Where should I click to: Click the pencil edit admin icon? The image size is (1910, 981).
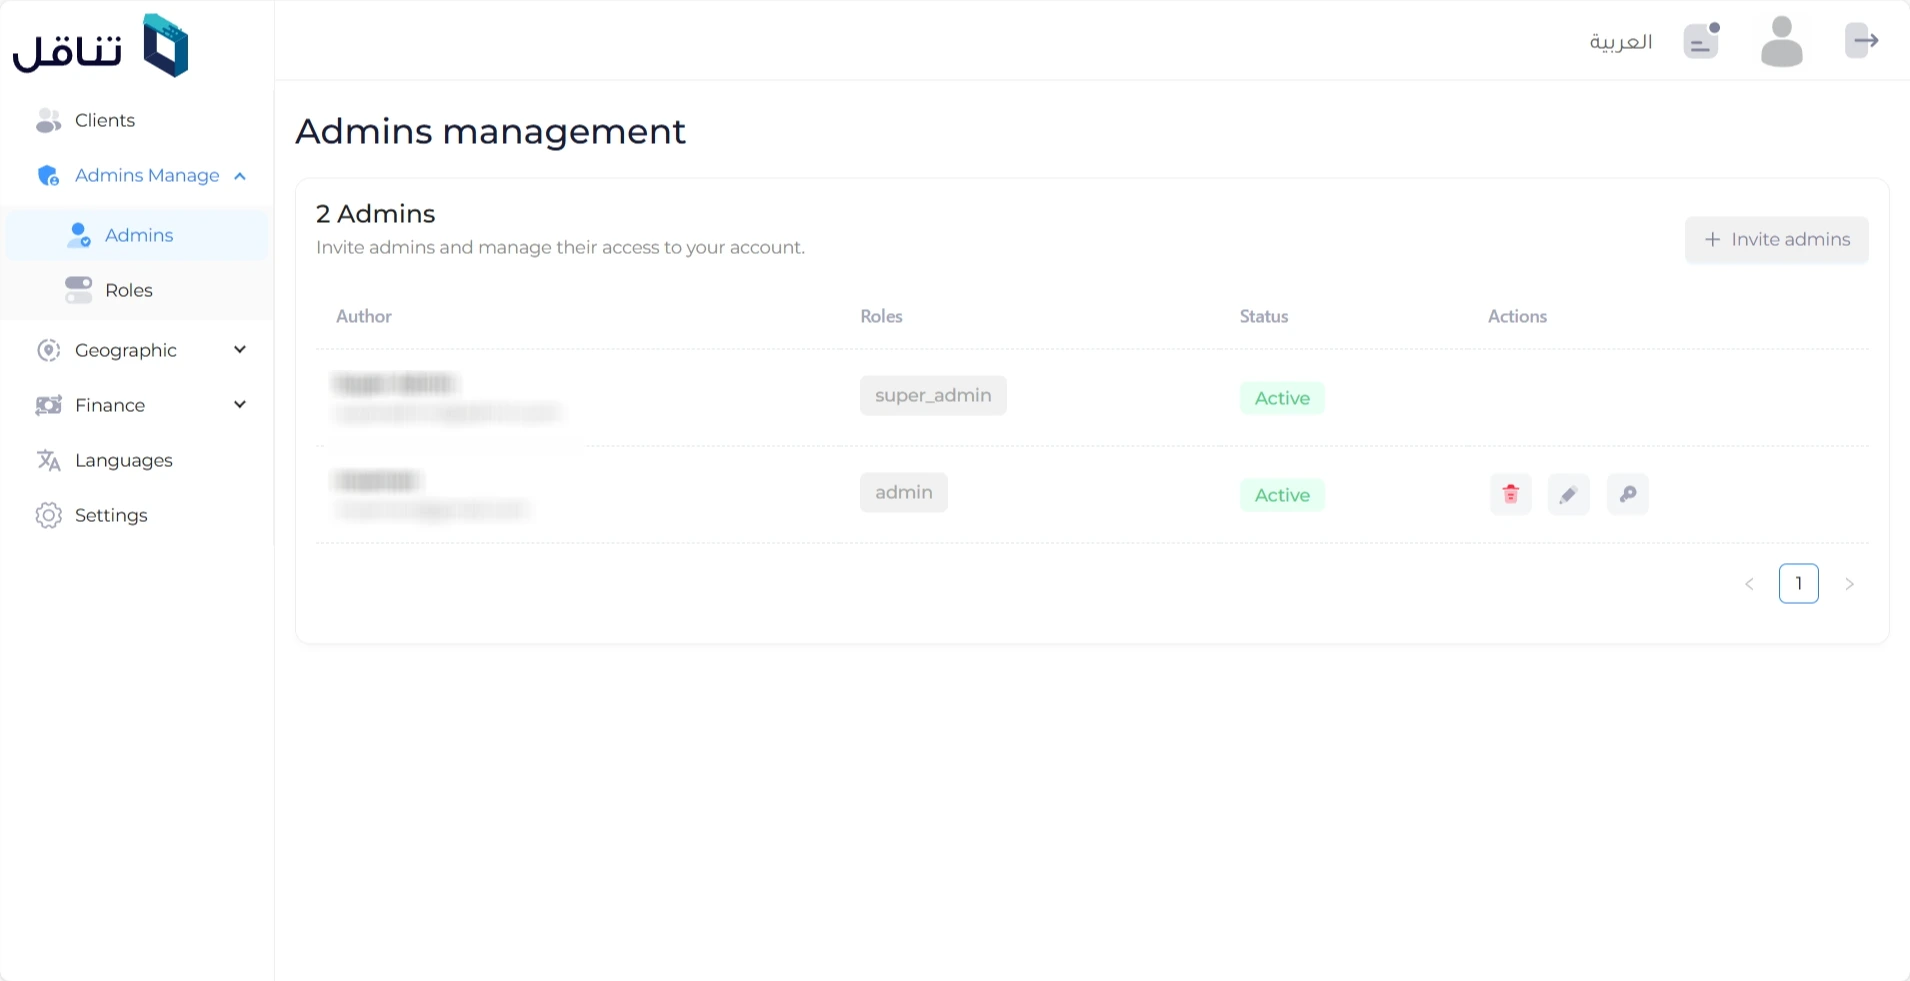[1568, 494]
